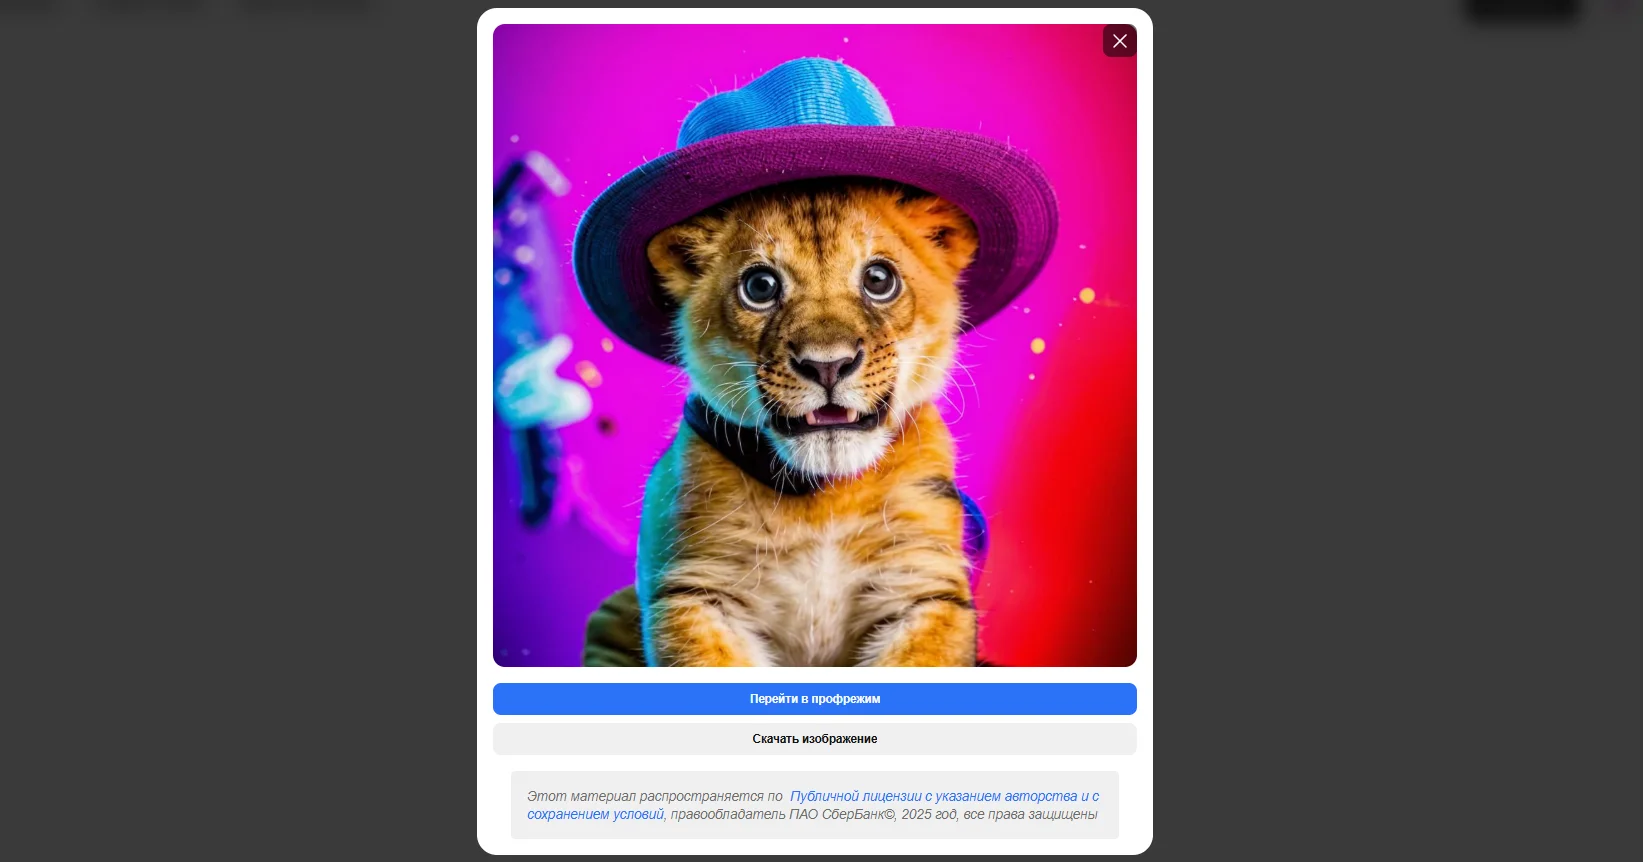Click the cub's left eye in the picture
The image size is (1643, 862).
coord(761,287)
